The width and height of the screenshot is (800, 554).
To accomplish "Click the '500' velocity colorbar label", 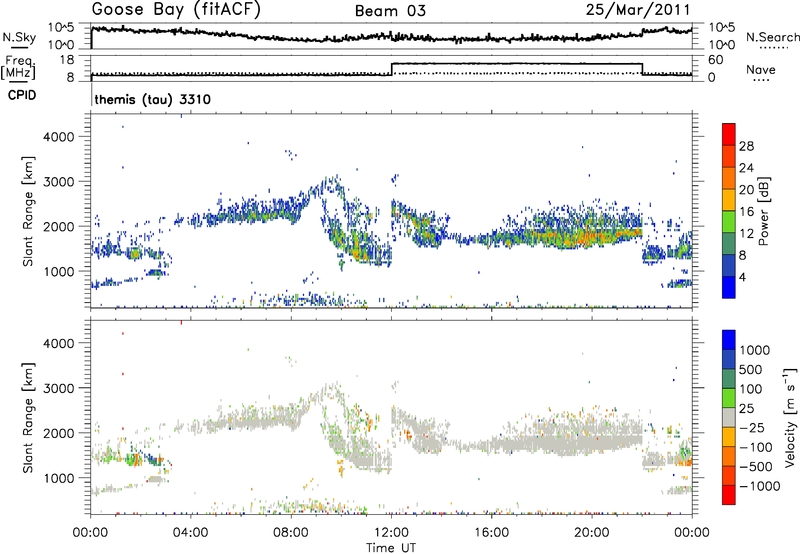I will (x=752, y=370).
